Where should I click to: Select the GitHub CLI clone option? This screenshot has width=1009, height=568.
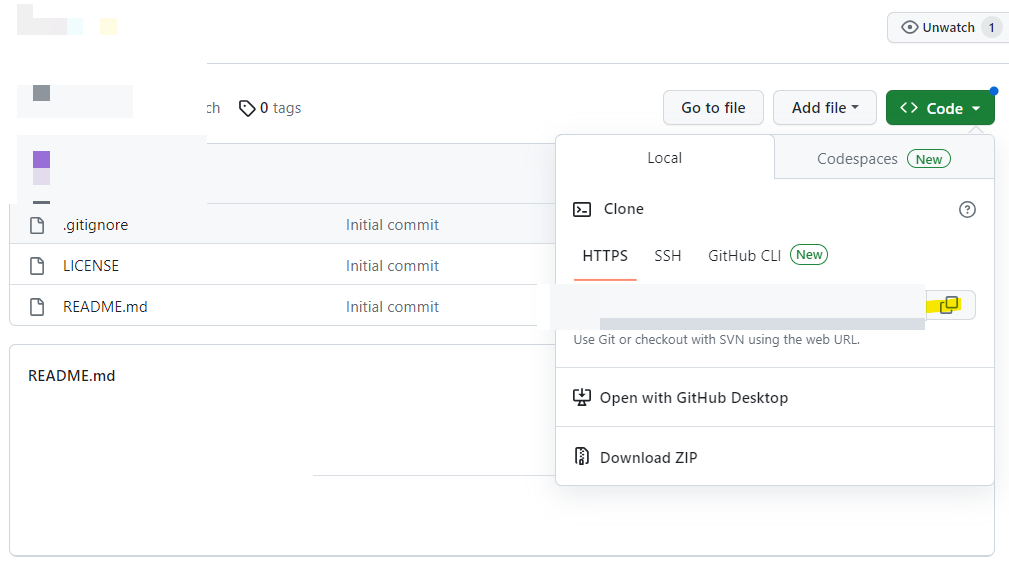click(745, 256)
